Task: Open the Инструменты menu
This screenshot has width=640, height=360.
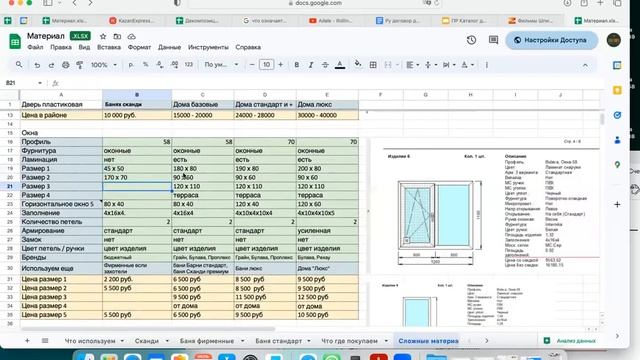Action: [208, 47]
